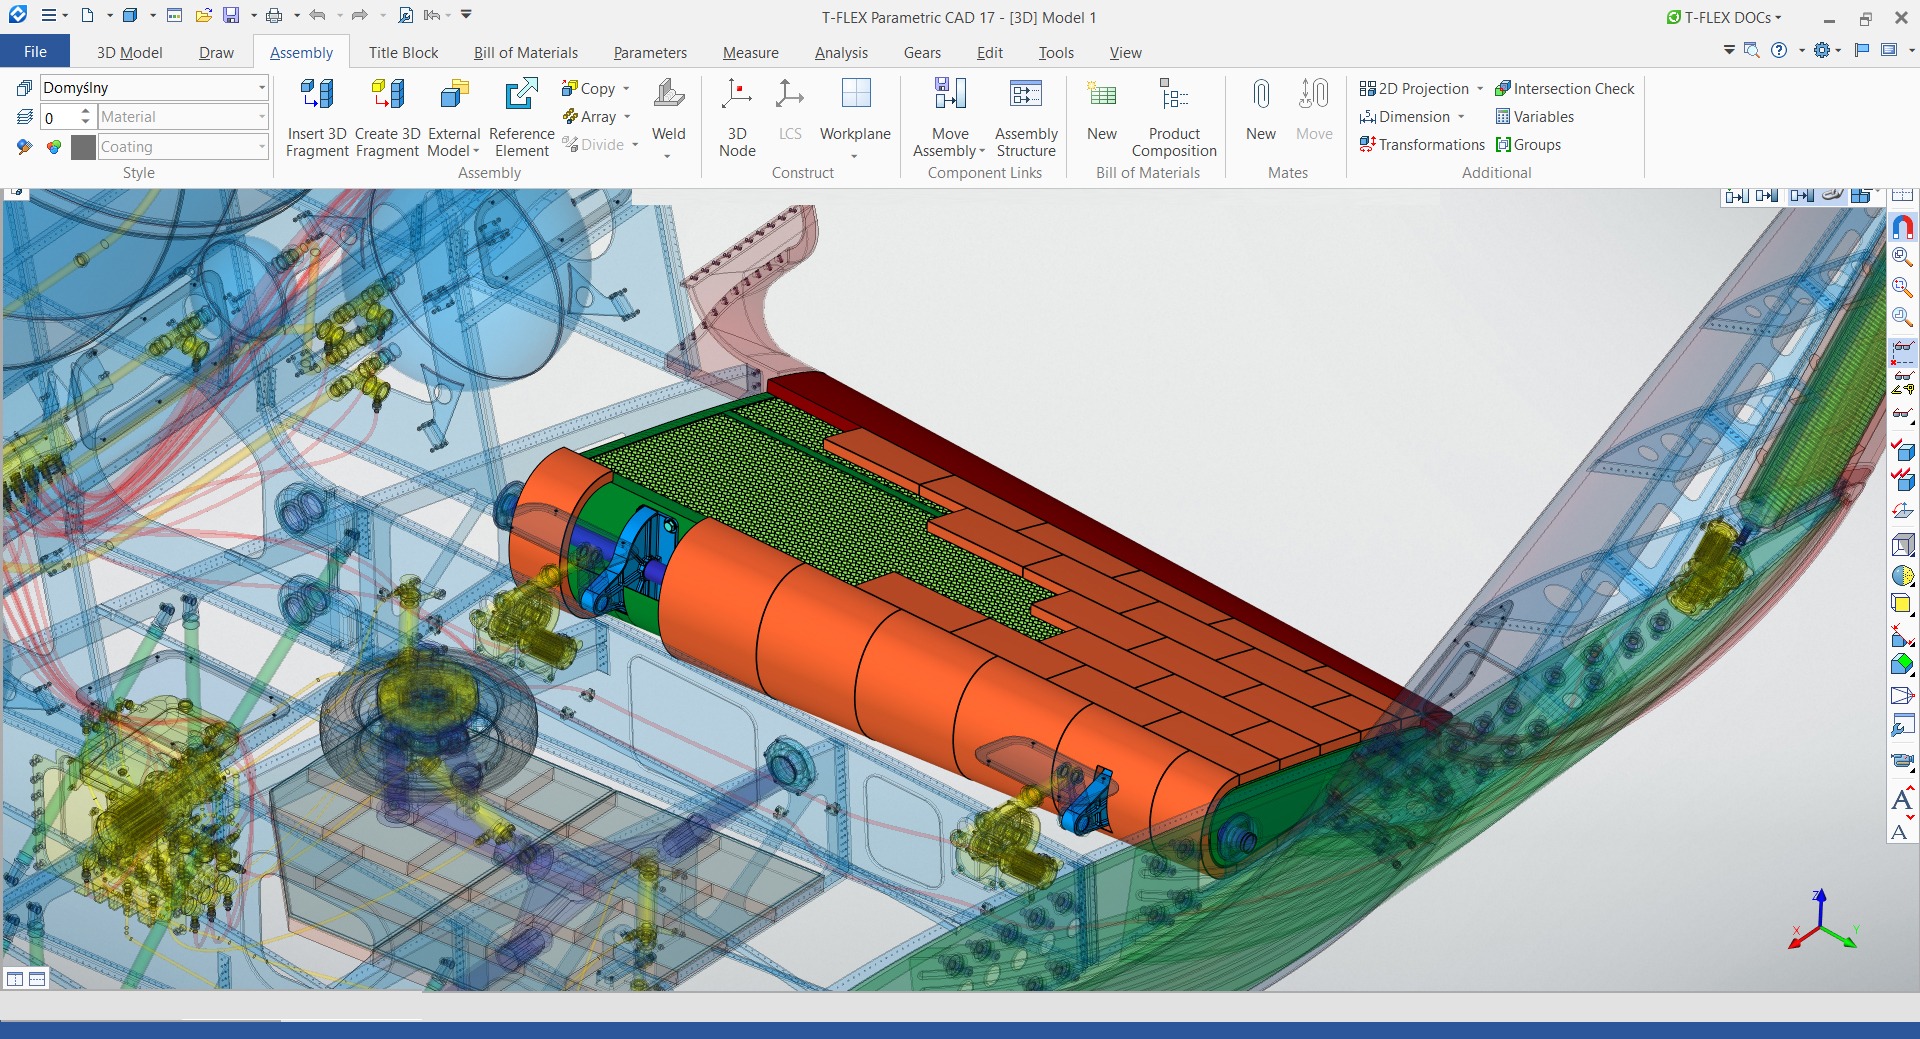The height and width of the screenshot is (1039, 1920).
Task: Click the Insert 3D Fragment tool
Action: [x=317, y=118]
